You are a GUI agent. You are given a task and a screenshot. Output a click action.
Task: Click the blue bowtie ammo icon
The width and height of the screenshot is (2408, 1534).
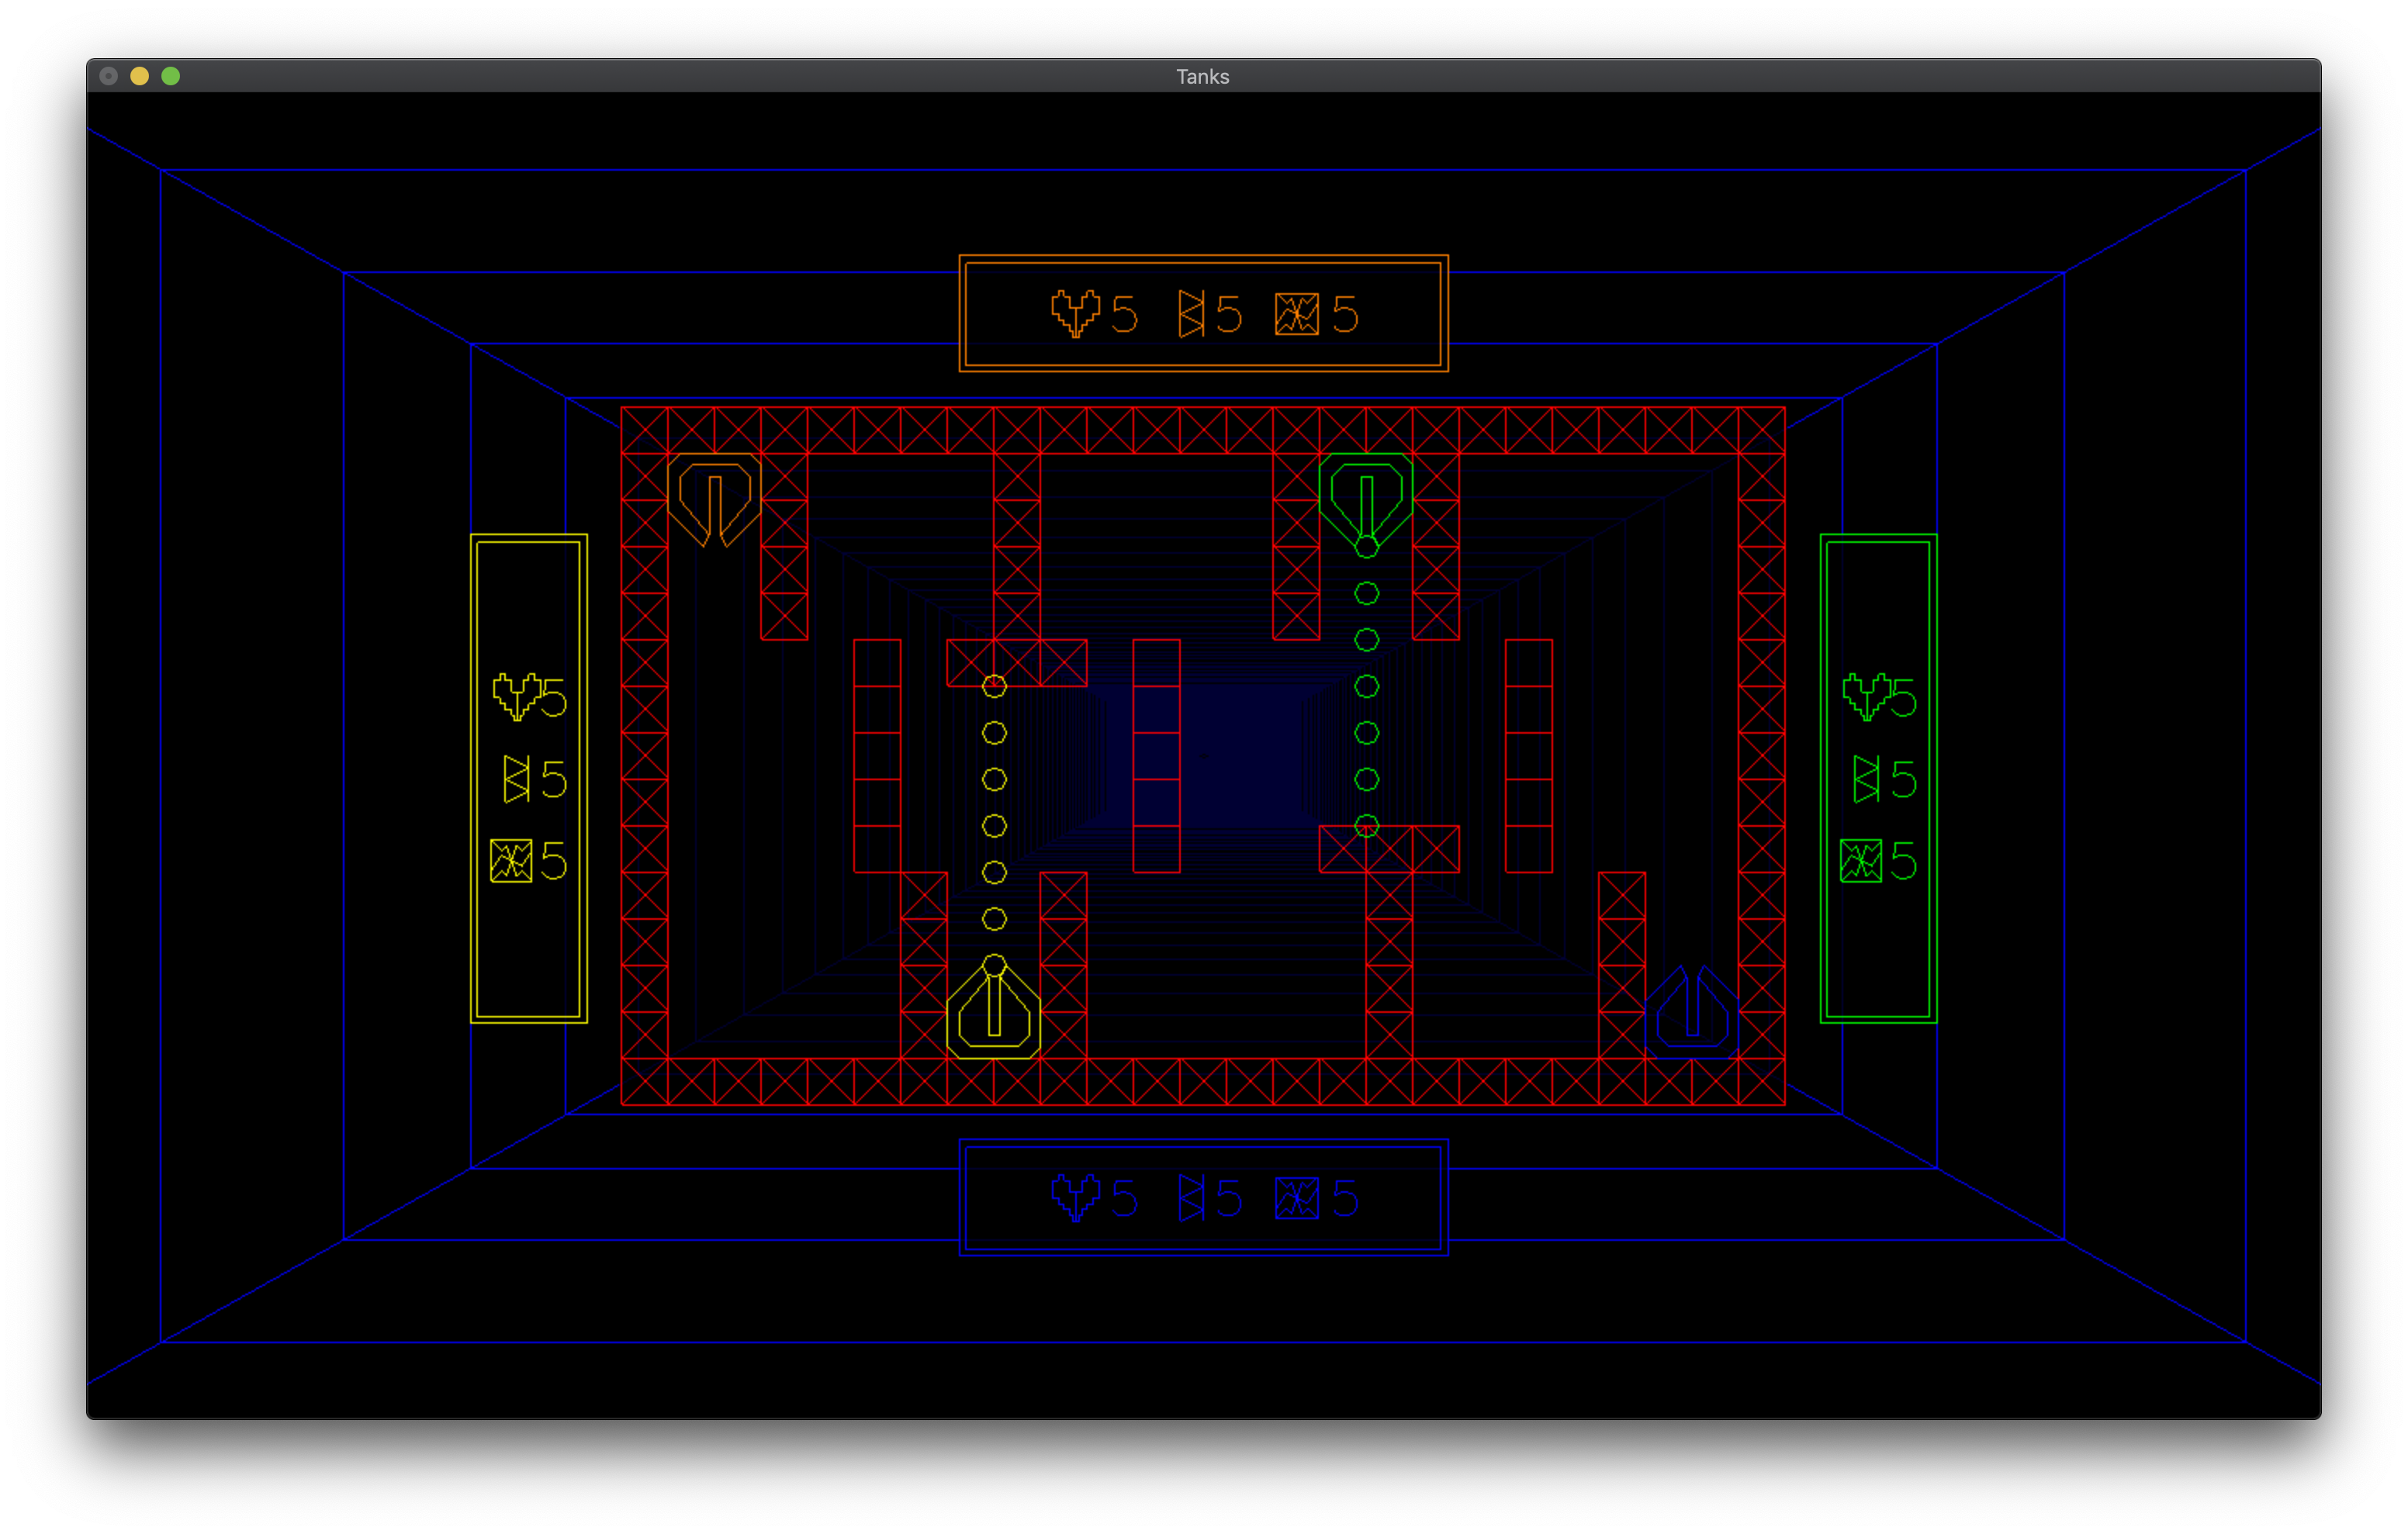(1191, 1198)
